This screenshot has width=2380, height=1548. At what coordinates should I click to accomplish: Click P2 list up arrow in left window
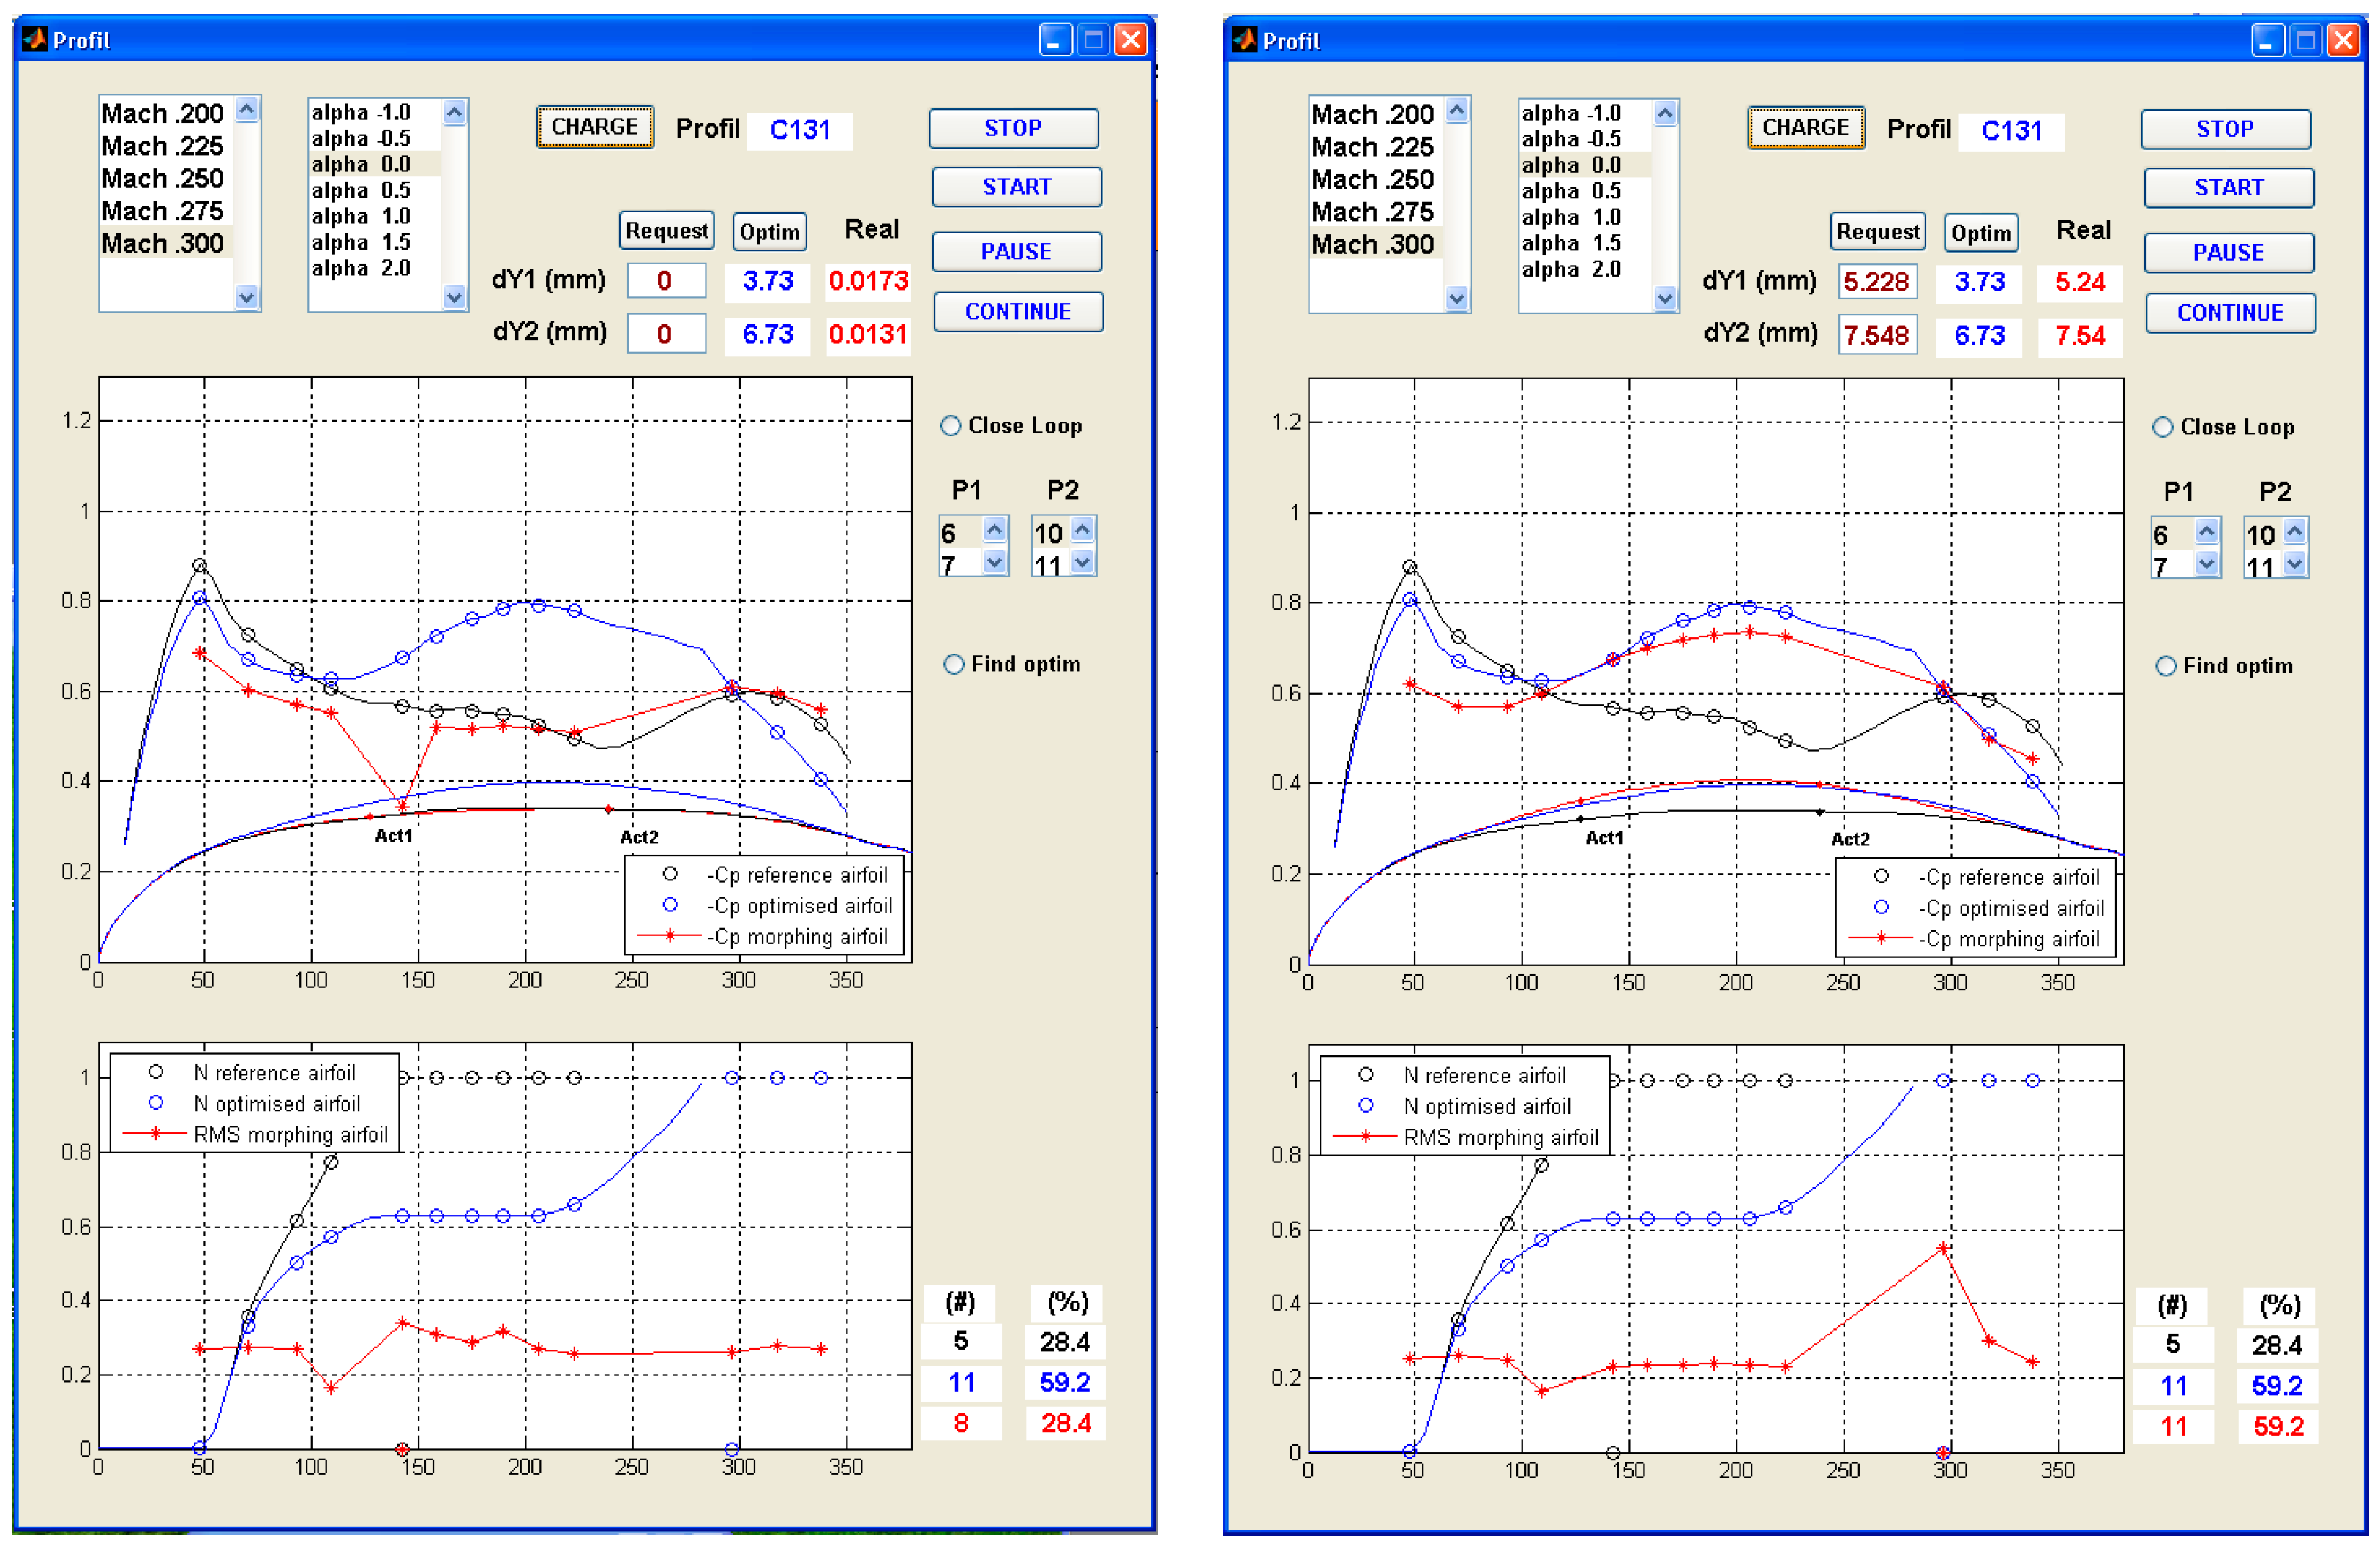coord(1082,528)
